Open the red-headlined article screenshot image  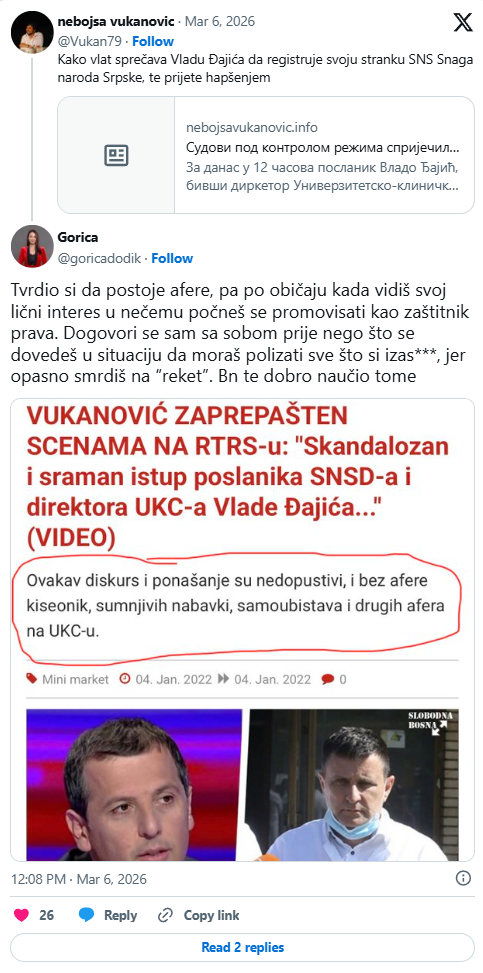(x=242, y=630)
